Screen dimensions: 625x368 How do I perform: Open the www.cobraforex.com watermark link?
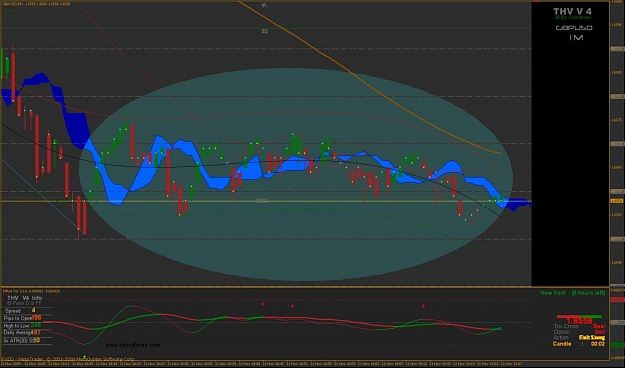tap(133, 345)
